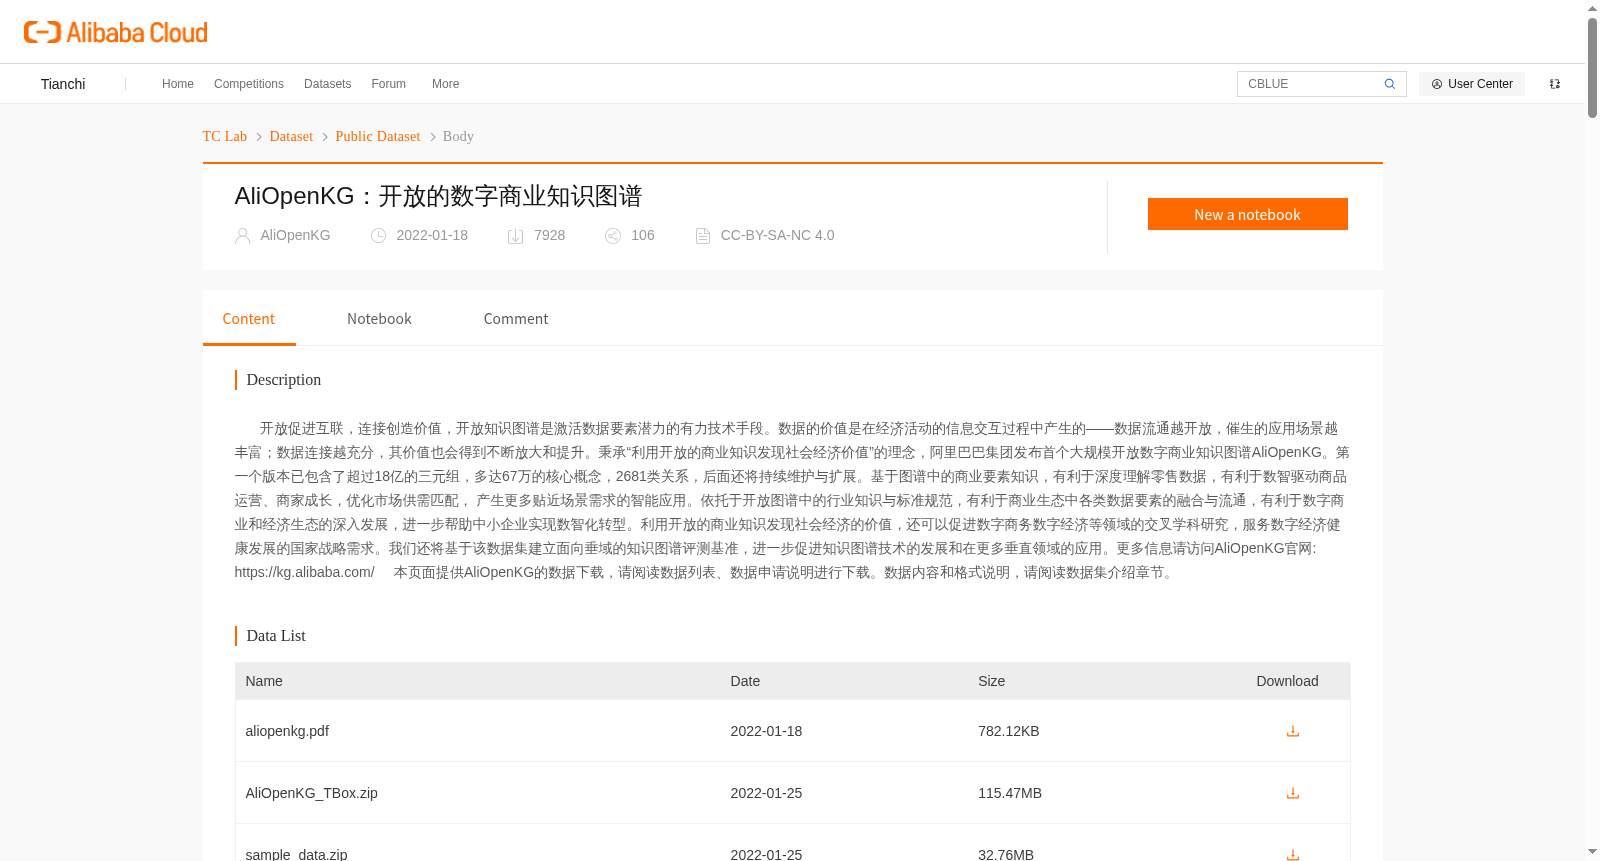
Task: Click the Body breadcrumb text
Action: [458, 136]
